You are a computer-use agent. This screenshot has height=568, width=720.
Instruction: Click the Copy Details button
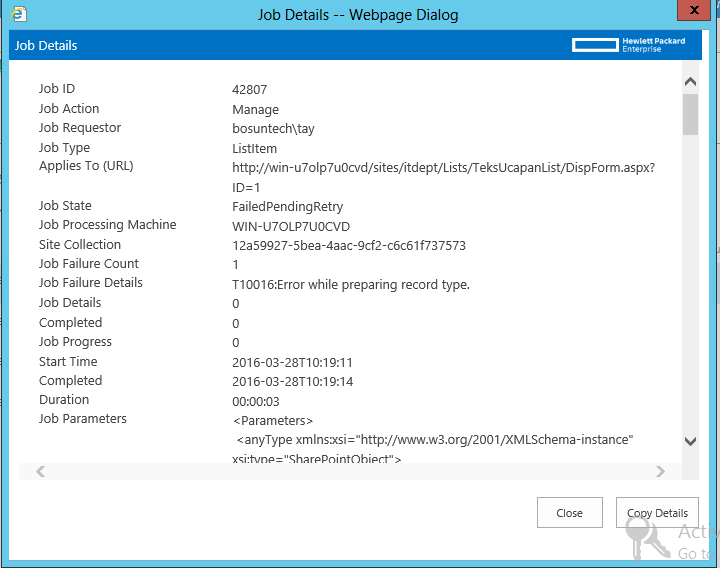pos(657,512)
